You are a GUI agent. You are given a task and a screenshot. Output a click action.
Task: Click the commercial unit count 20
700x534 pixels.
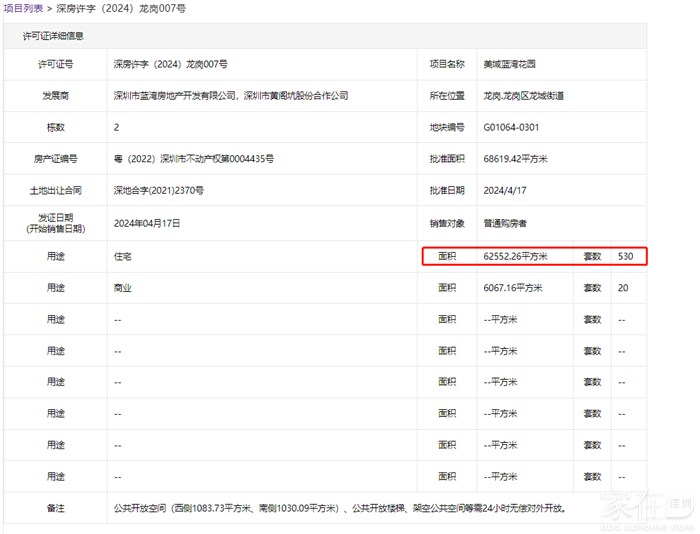[623, 288]
